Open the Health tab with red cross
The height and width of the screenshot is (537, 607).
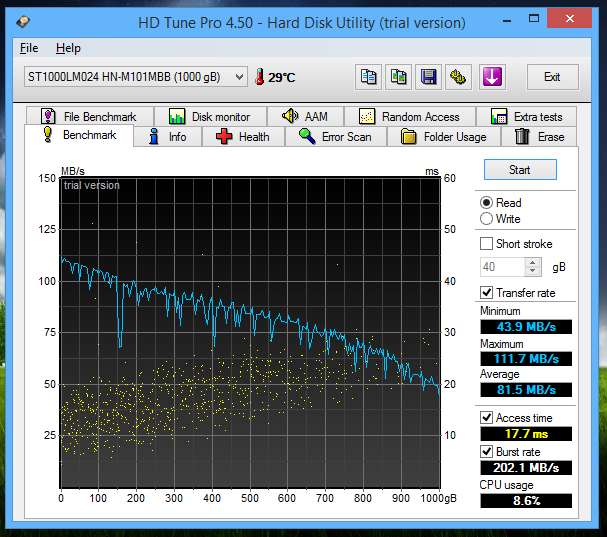[x=241, y=137]
